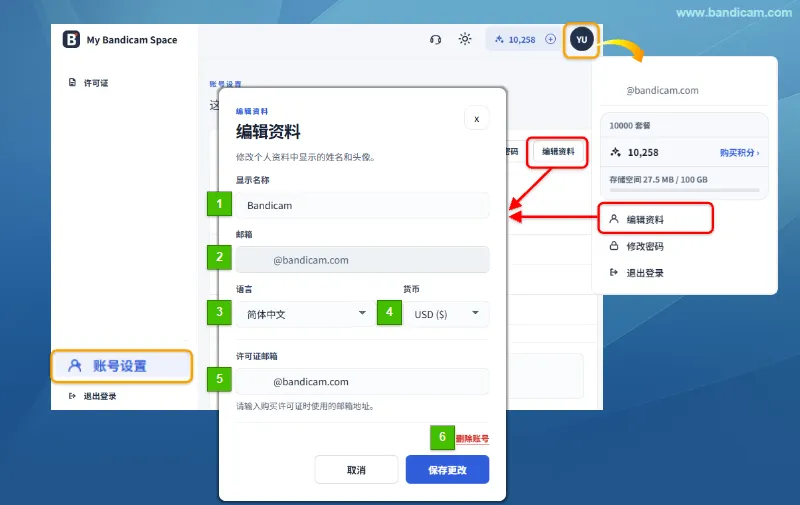The width and height of the screenshot is (800, 505).
Task: Click the 保存更改 button
Action: (447, 470)
